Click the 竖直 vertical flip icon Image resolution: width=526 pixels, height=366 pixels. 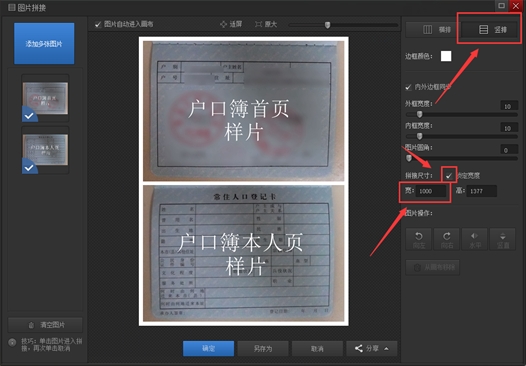tap(503, 239)
